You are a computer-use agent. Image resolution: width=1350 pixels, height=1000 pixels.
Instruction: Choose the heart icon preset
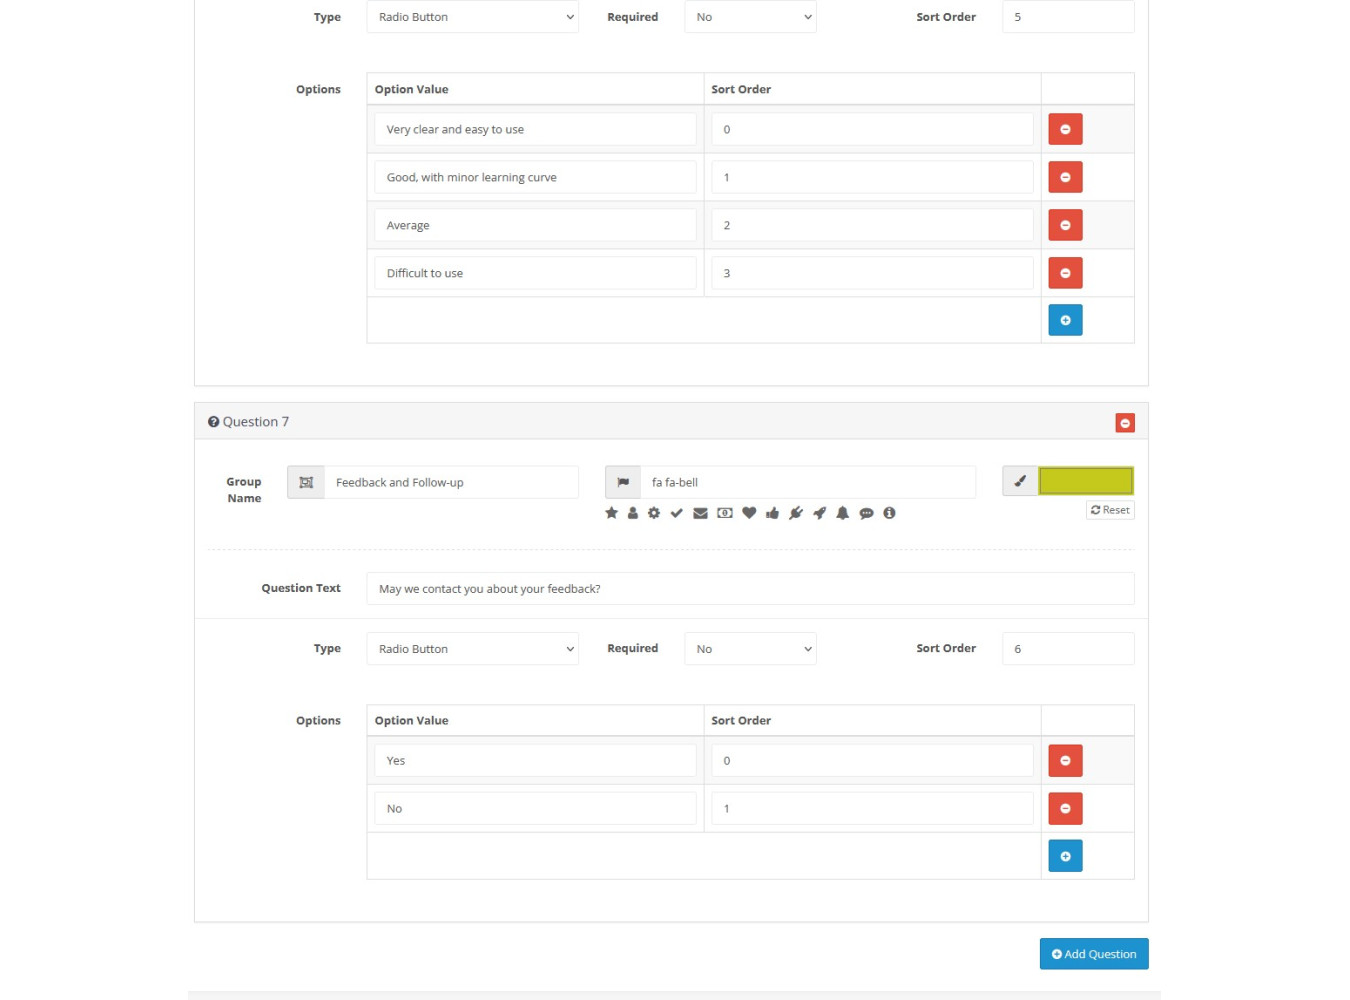point(749,513)
